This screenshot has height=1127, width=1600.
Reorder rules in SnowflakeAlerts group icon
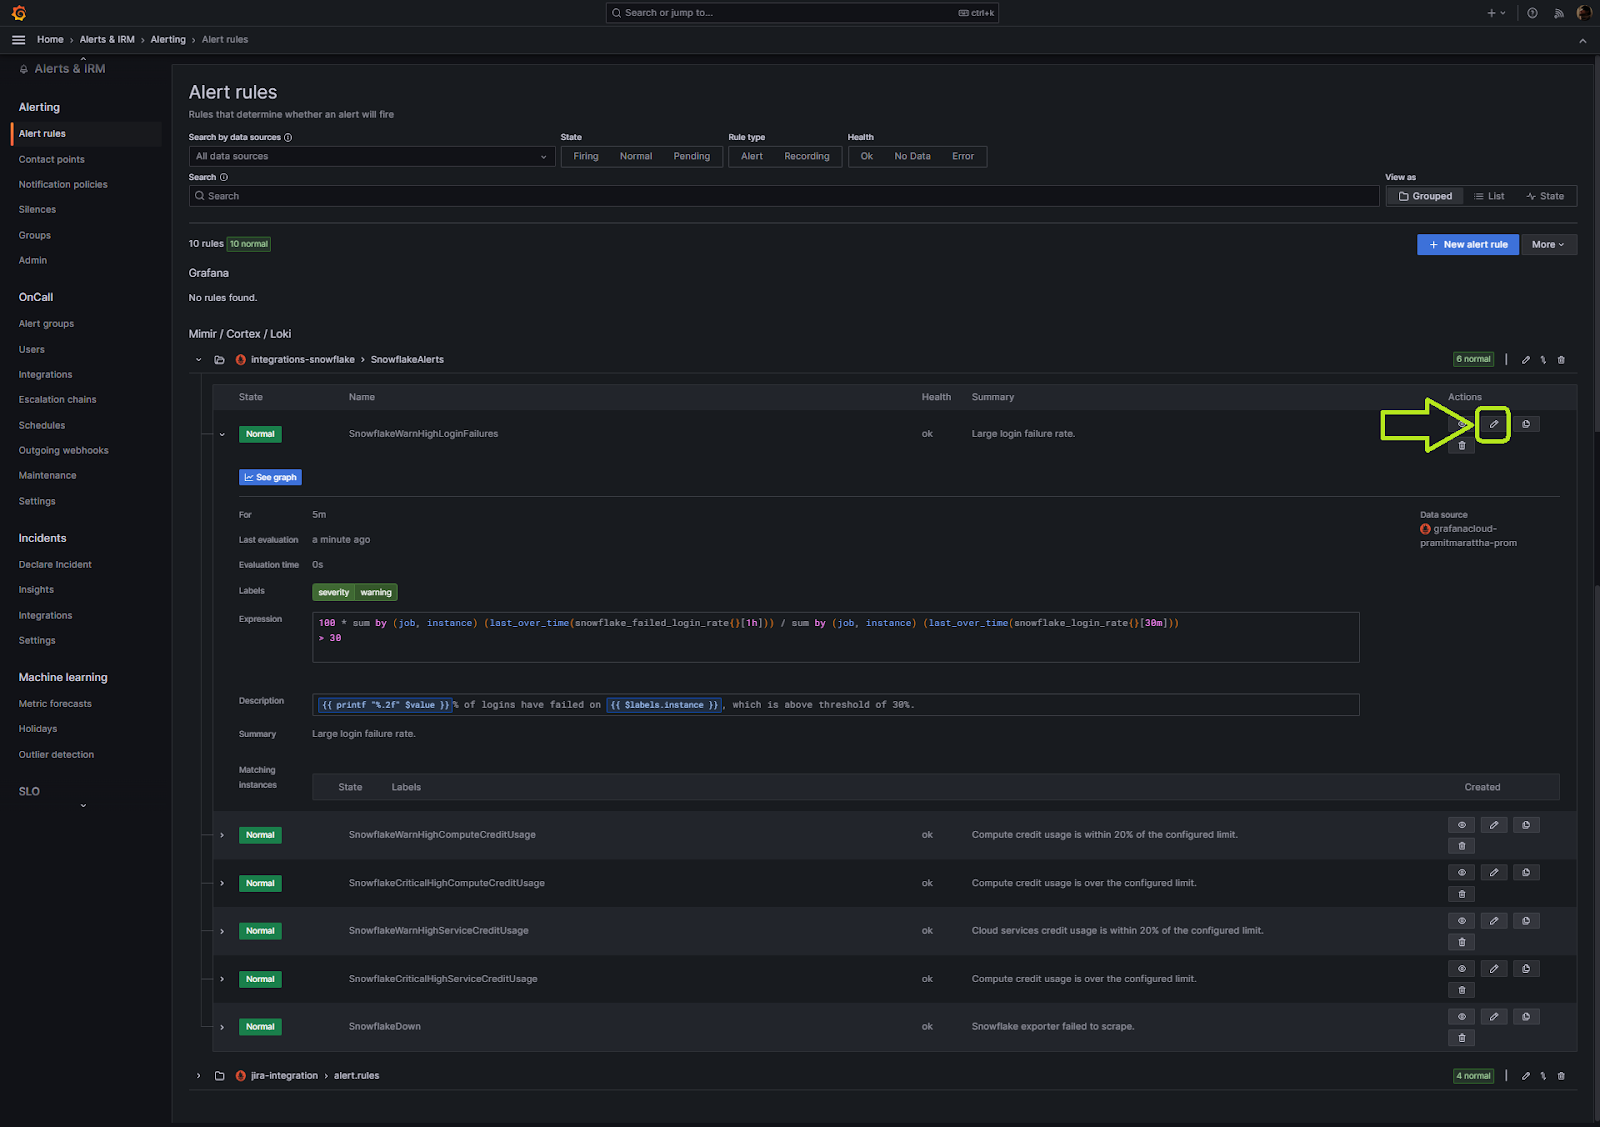click(1543, 360)
